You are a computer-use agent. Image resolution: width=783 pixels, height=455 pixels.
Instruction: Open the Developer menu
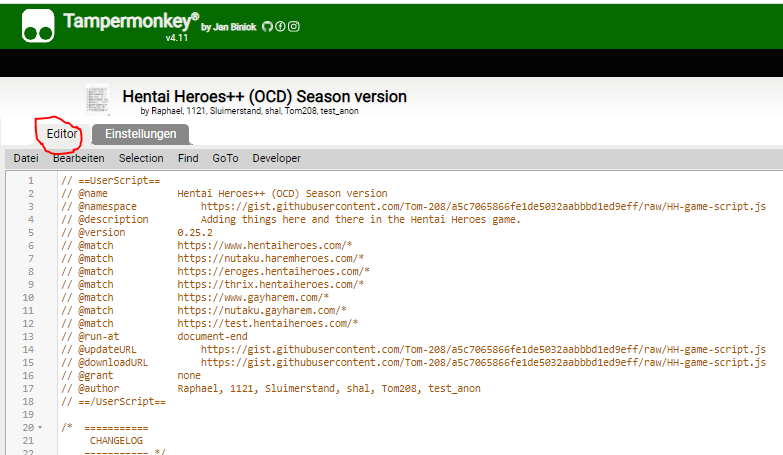coord(276,158)
